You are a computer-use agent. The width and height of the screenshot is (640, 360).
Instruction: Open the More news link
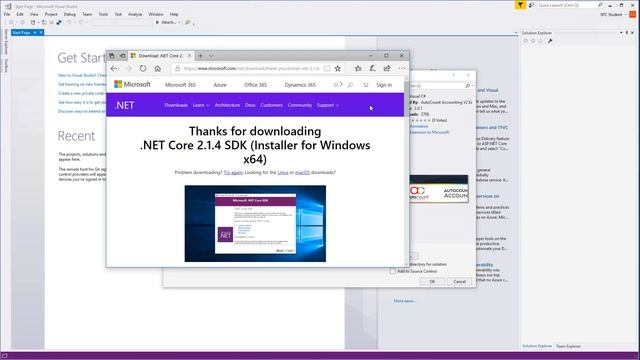(404, 301)
